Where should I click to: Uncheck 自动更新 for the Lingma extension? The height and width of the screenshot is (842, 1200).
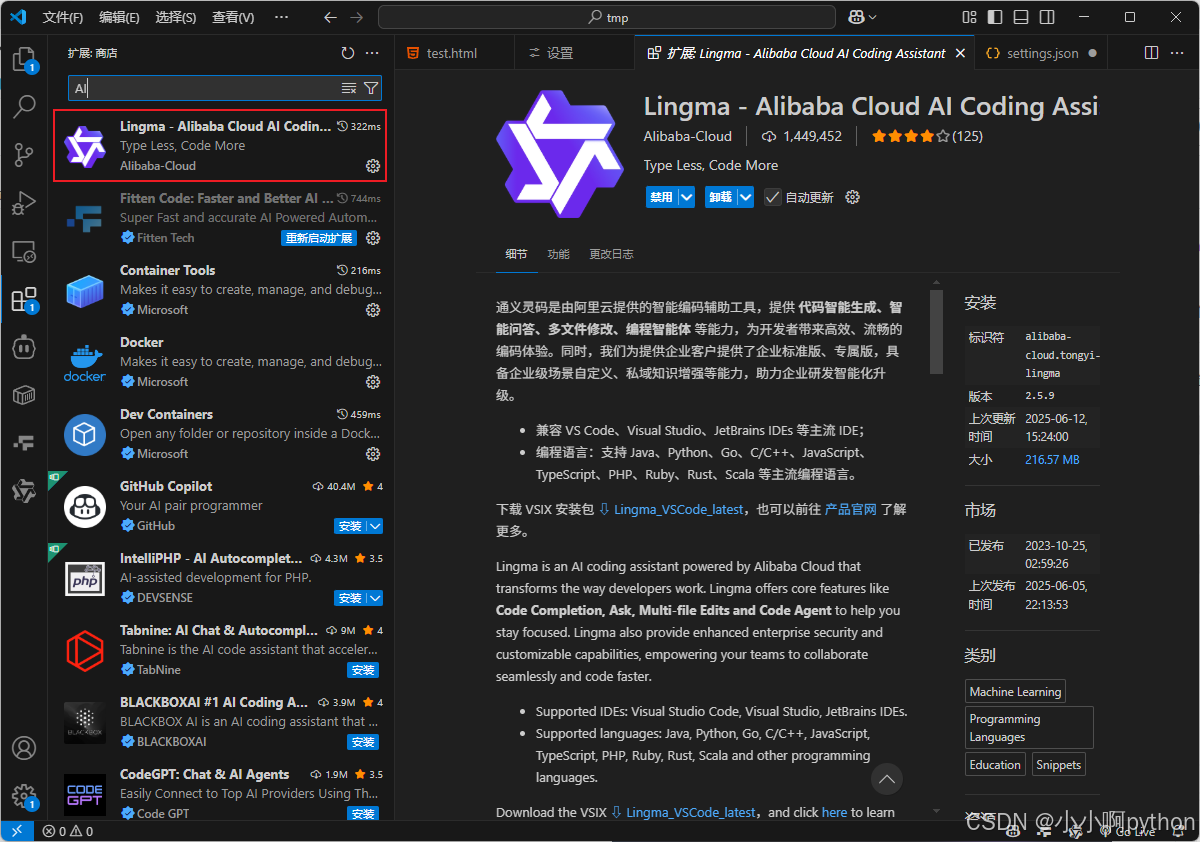pyautogui.click(x=773, y=196)
